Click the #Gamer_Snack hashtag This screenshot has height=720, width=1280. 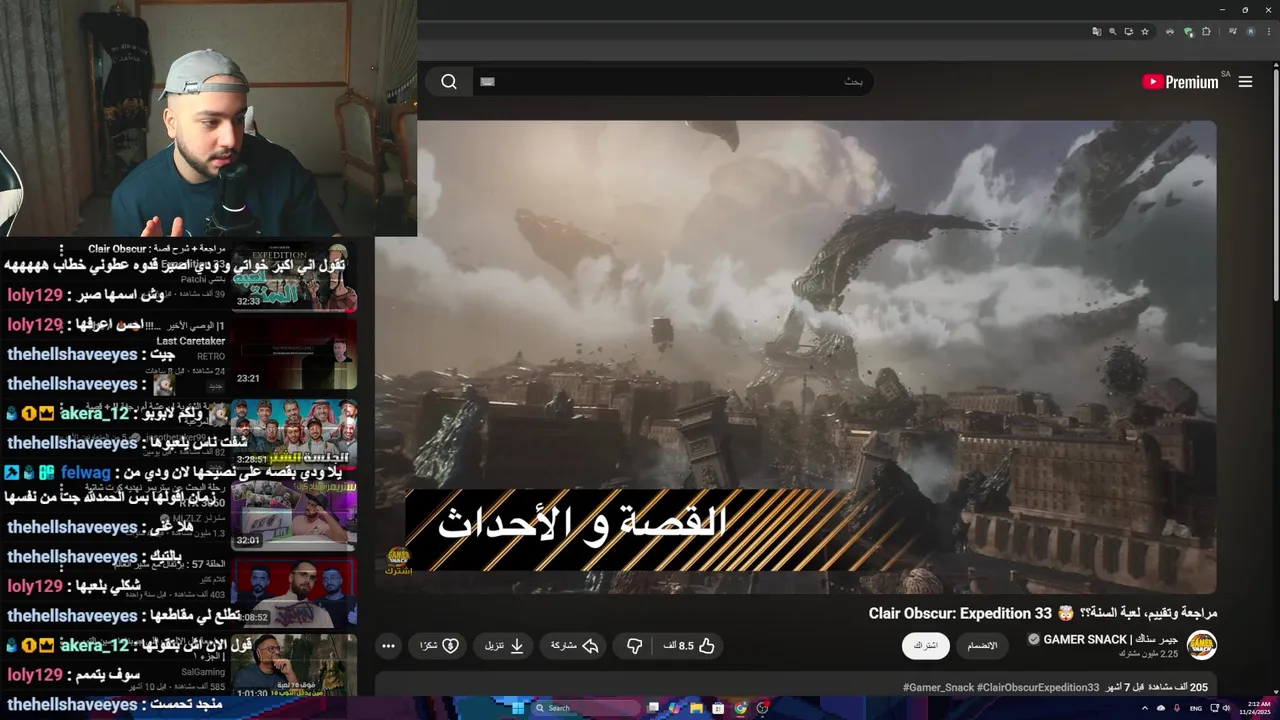pos(938,688)
